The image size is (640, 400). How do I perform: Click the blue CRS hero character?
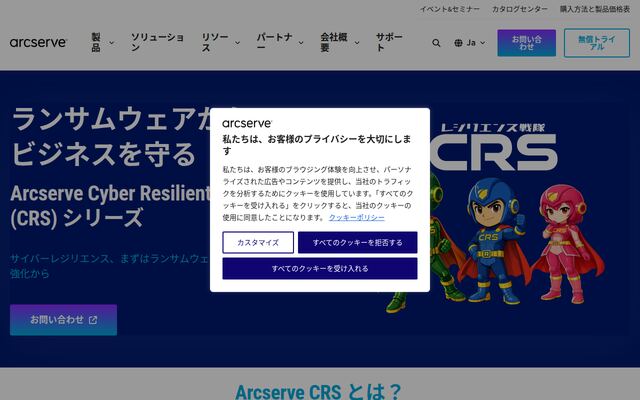click(494, 241)
